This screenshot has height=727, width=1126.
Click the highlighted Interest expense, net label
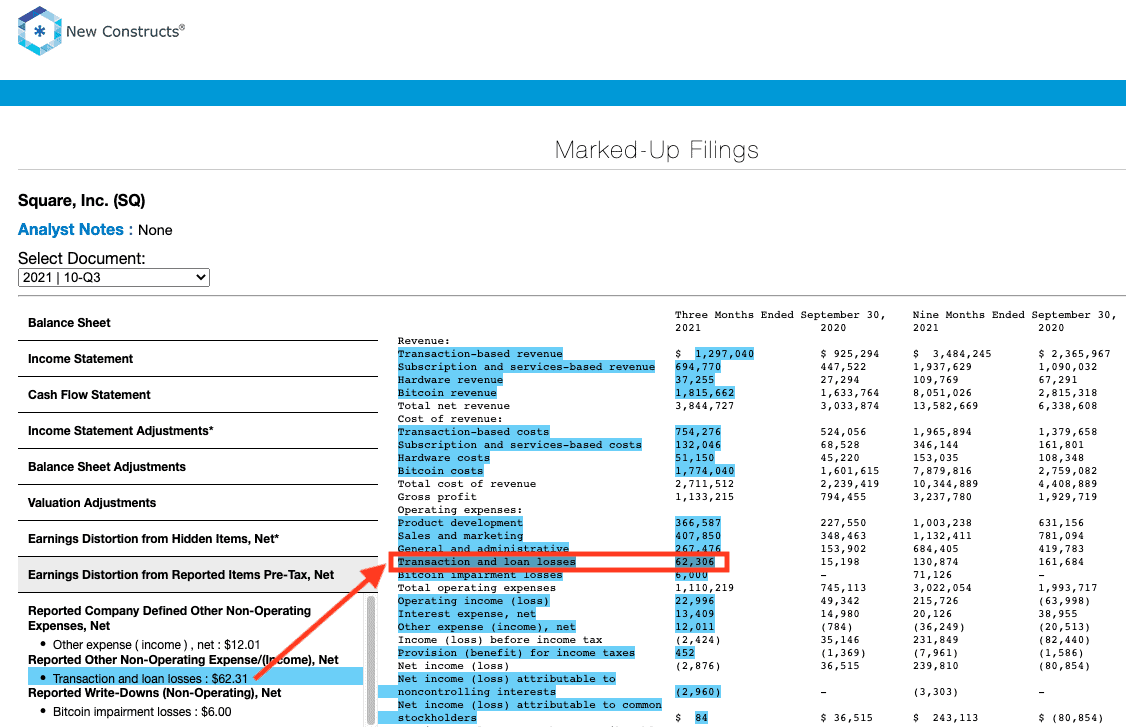click(x=467, y=613)
